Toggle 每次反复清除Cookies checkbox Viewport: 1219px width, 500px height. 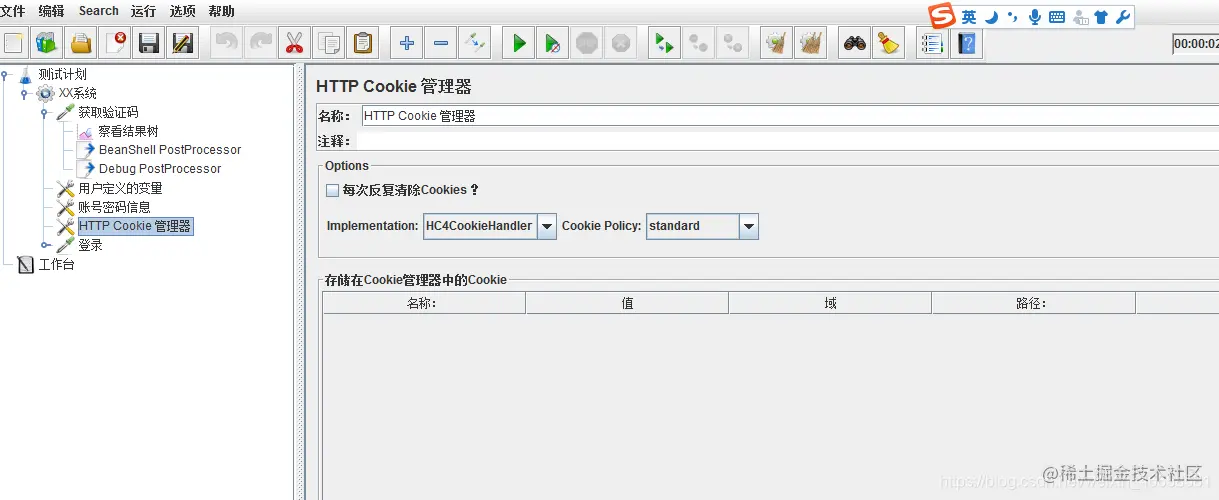coord(333,190)
